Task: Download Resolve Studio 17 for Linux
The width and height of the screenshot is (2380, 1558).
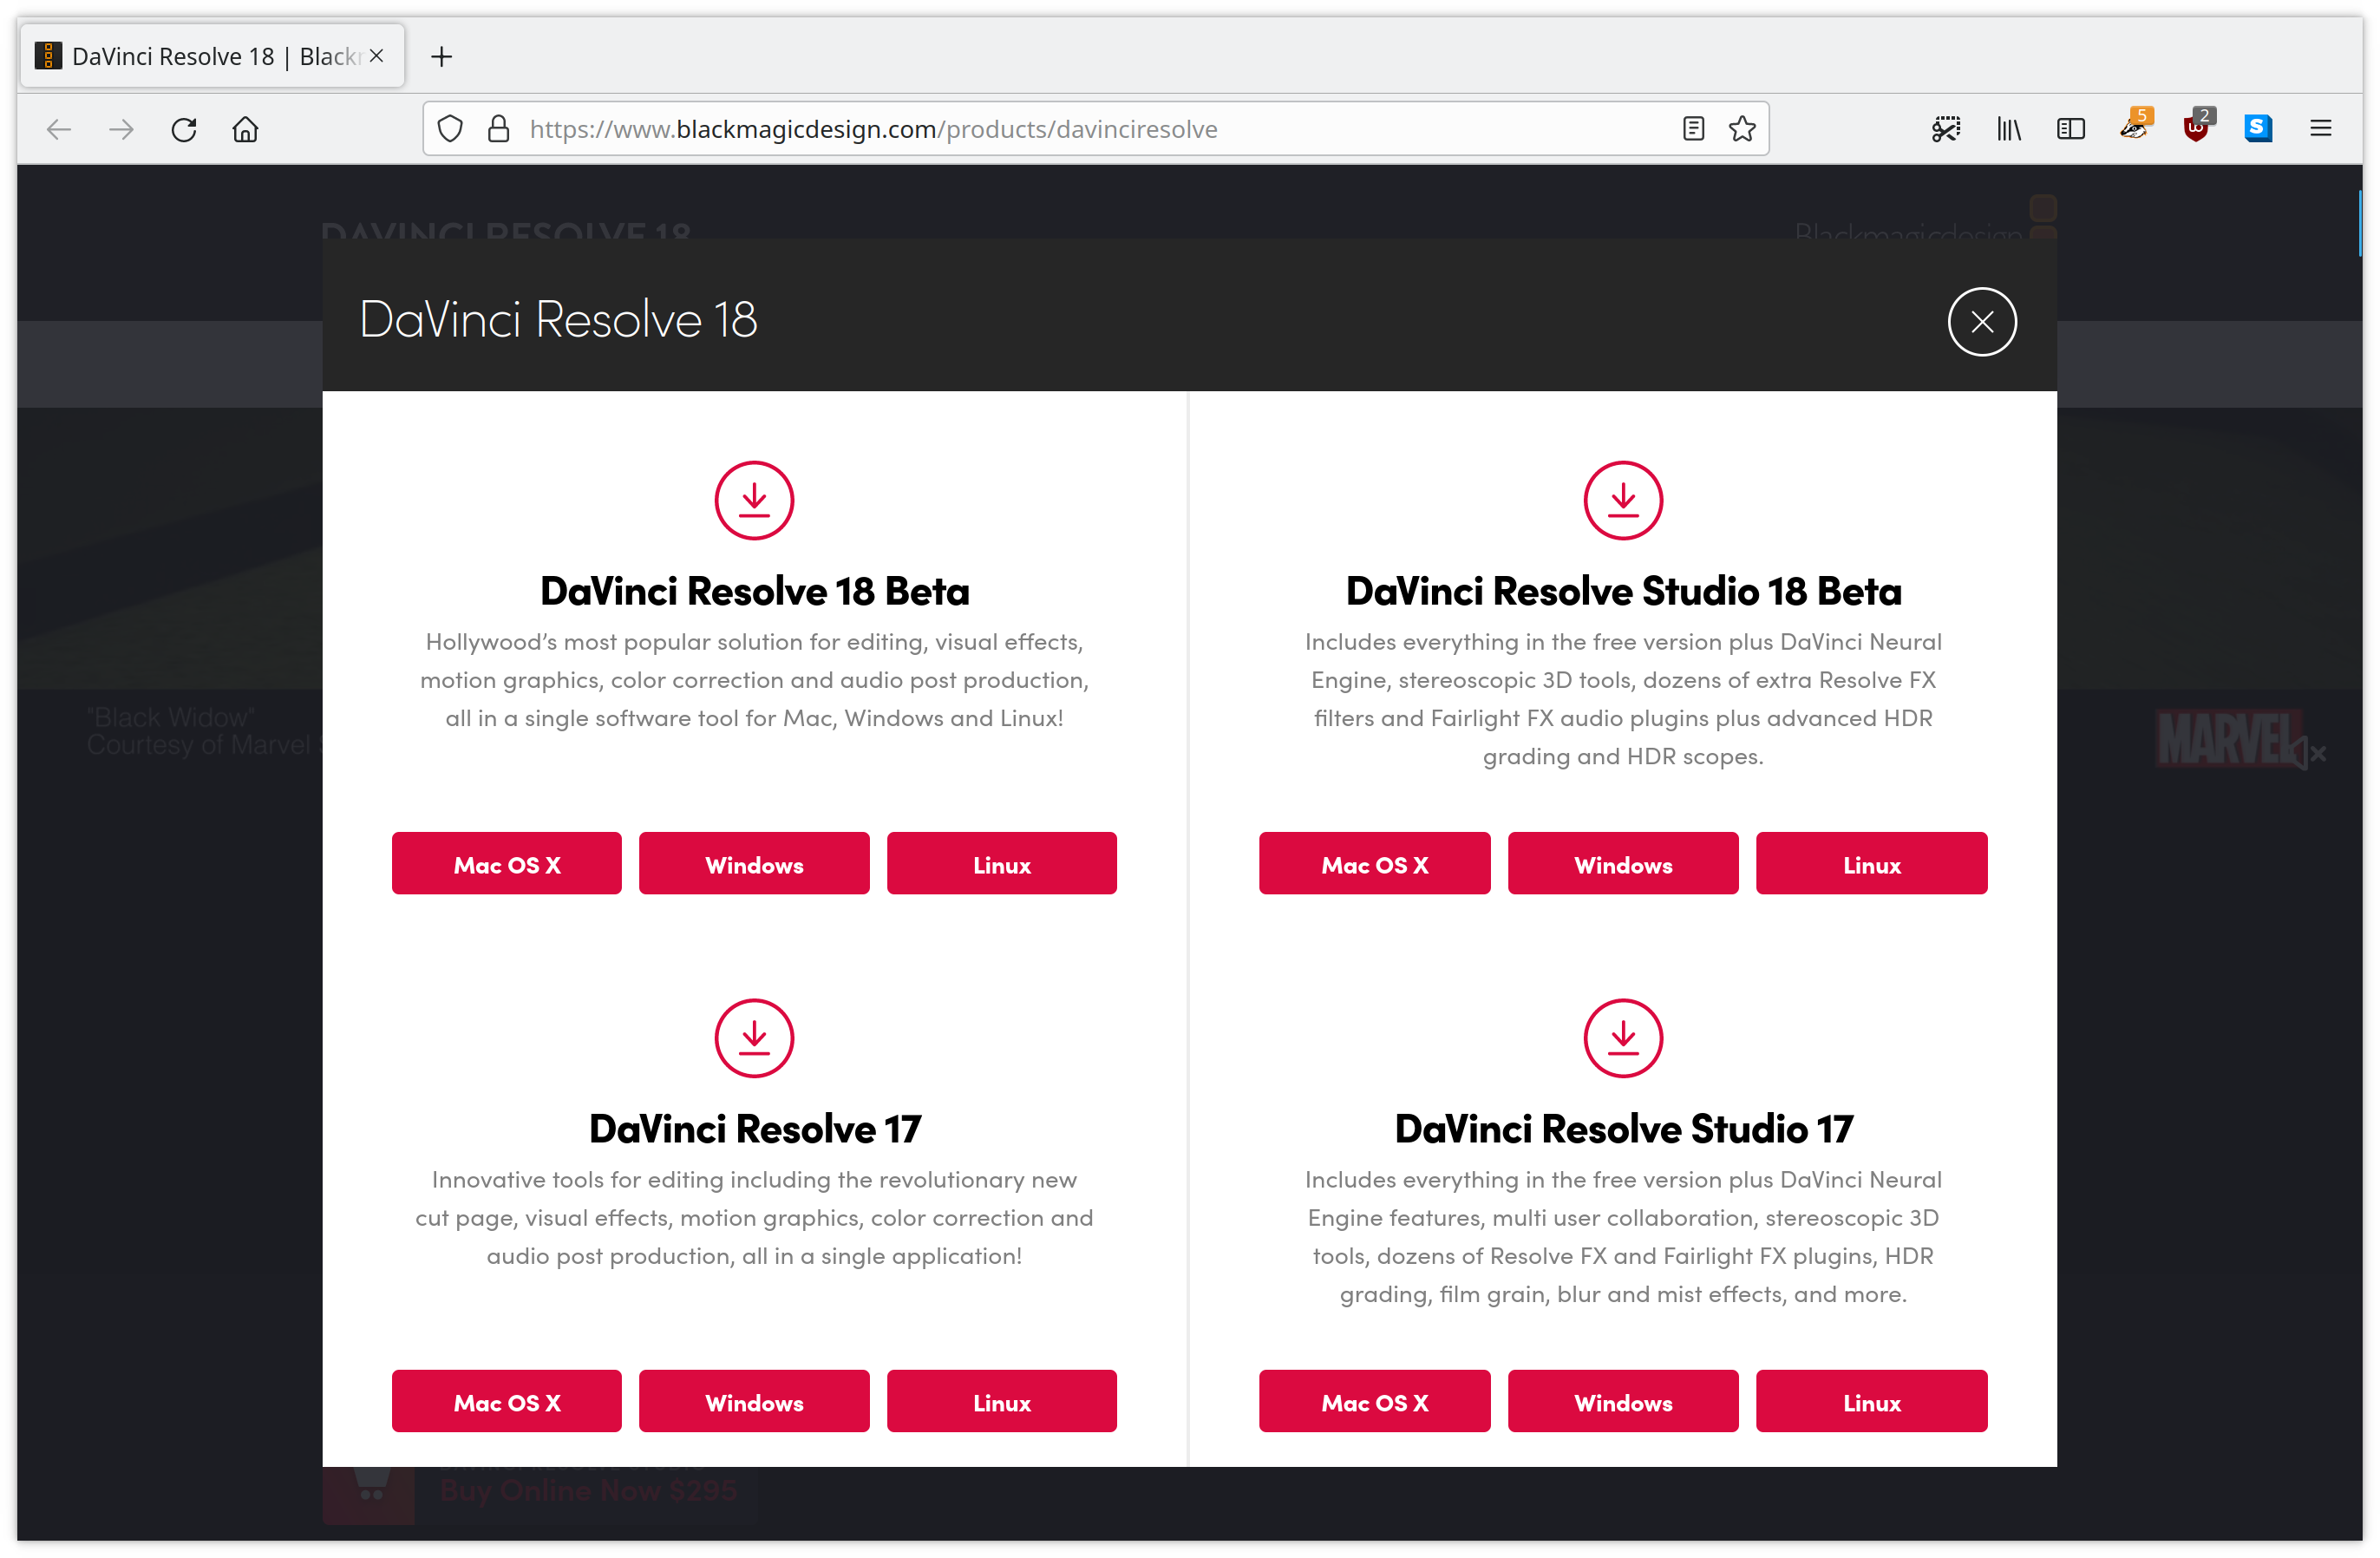Action: pos(1872,1402)
